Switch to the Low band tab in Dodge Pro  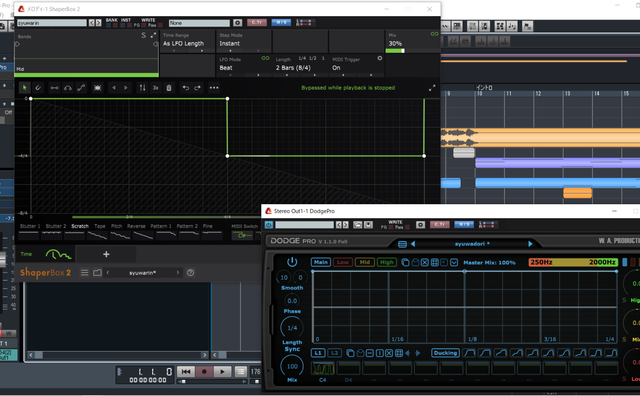coord(342,262)
